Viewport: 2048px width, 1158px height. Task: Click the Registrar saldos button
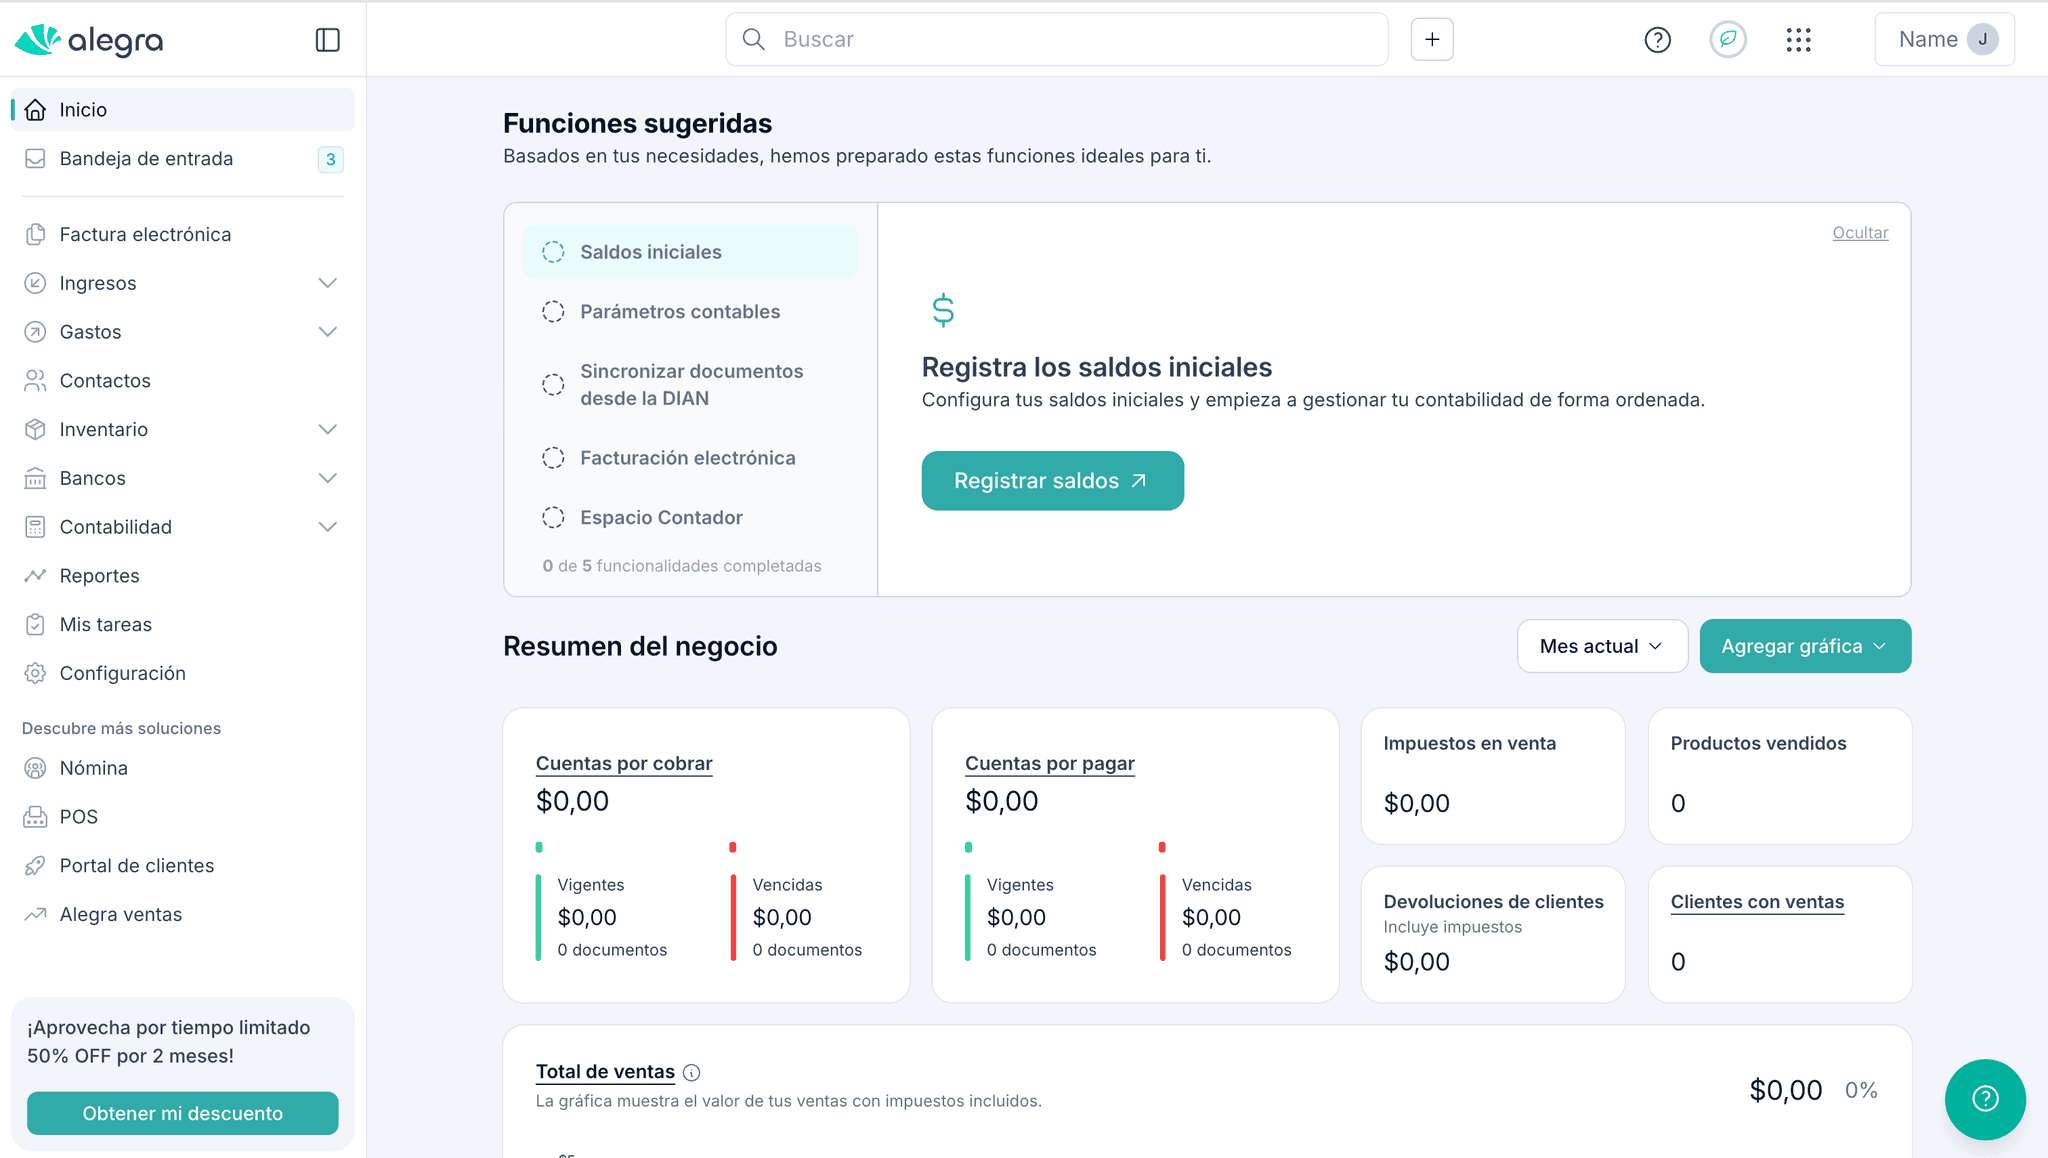point(1052,481)
